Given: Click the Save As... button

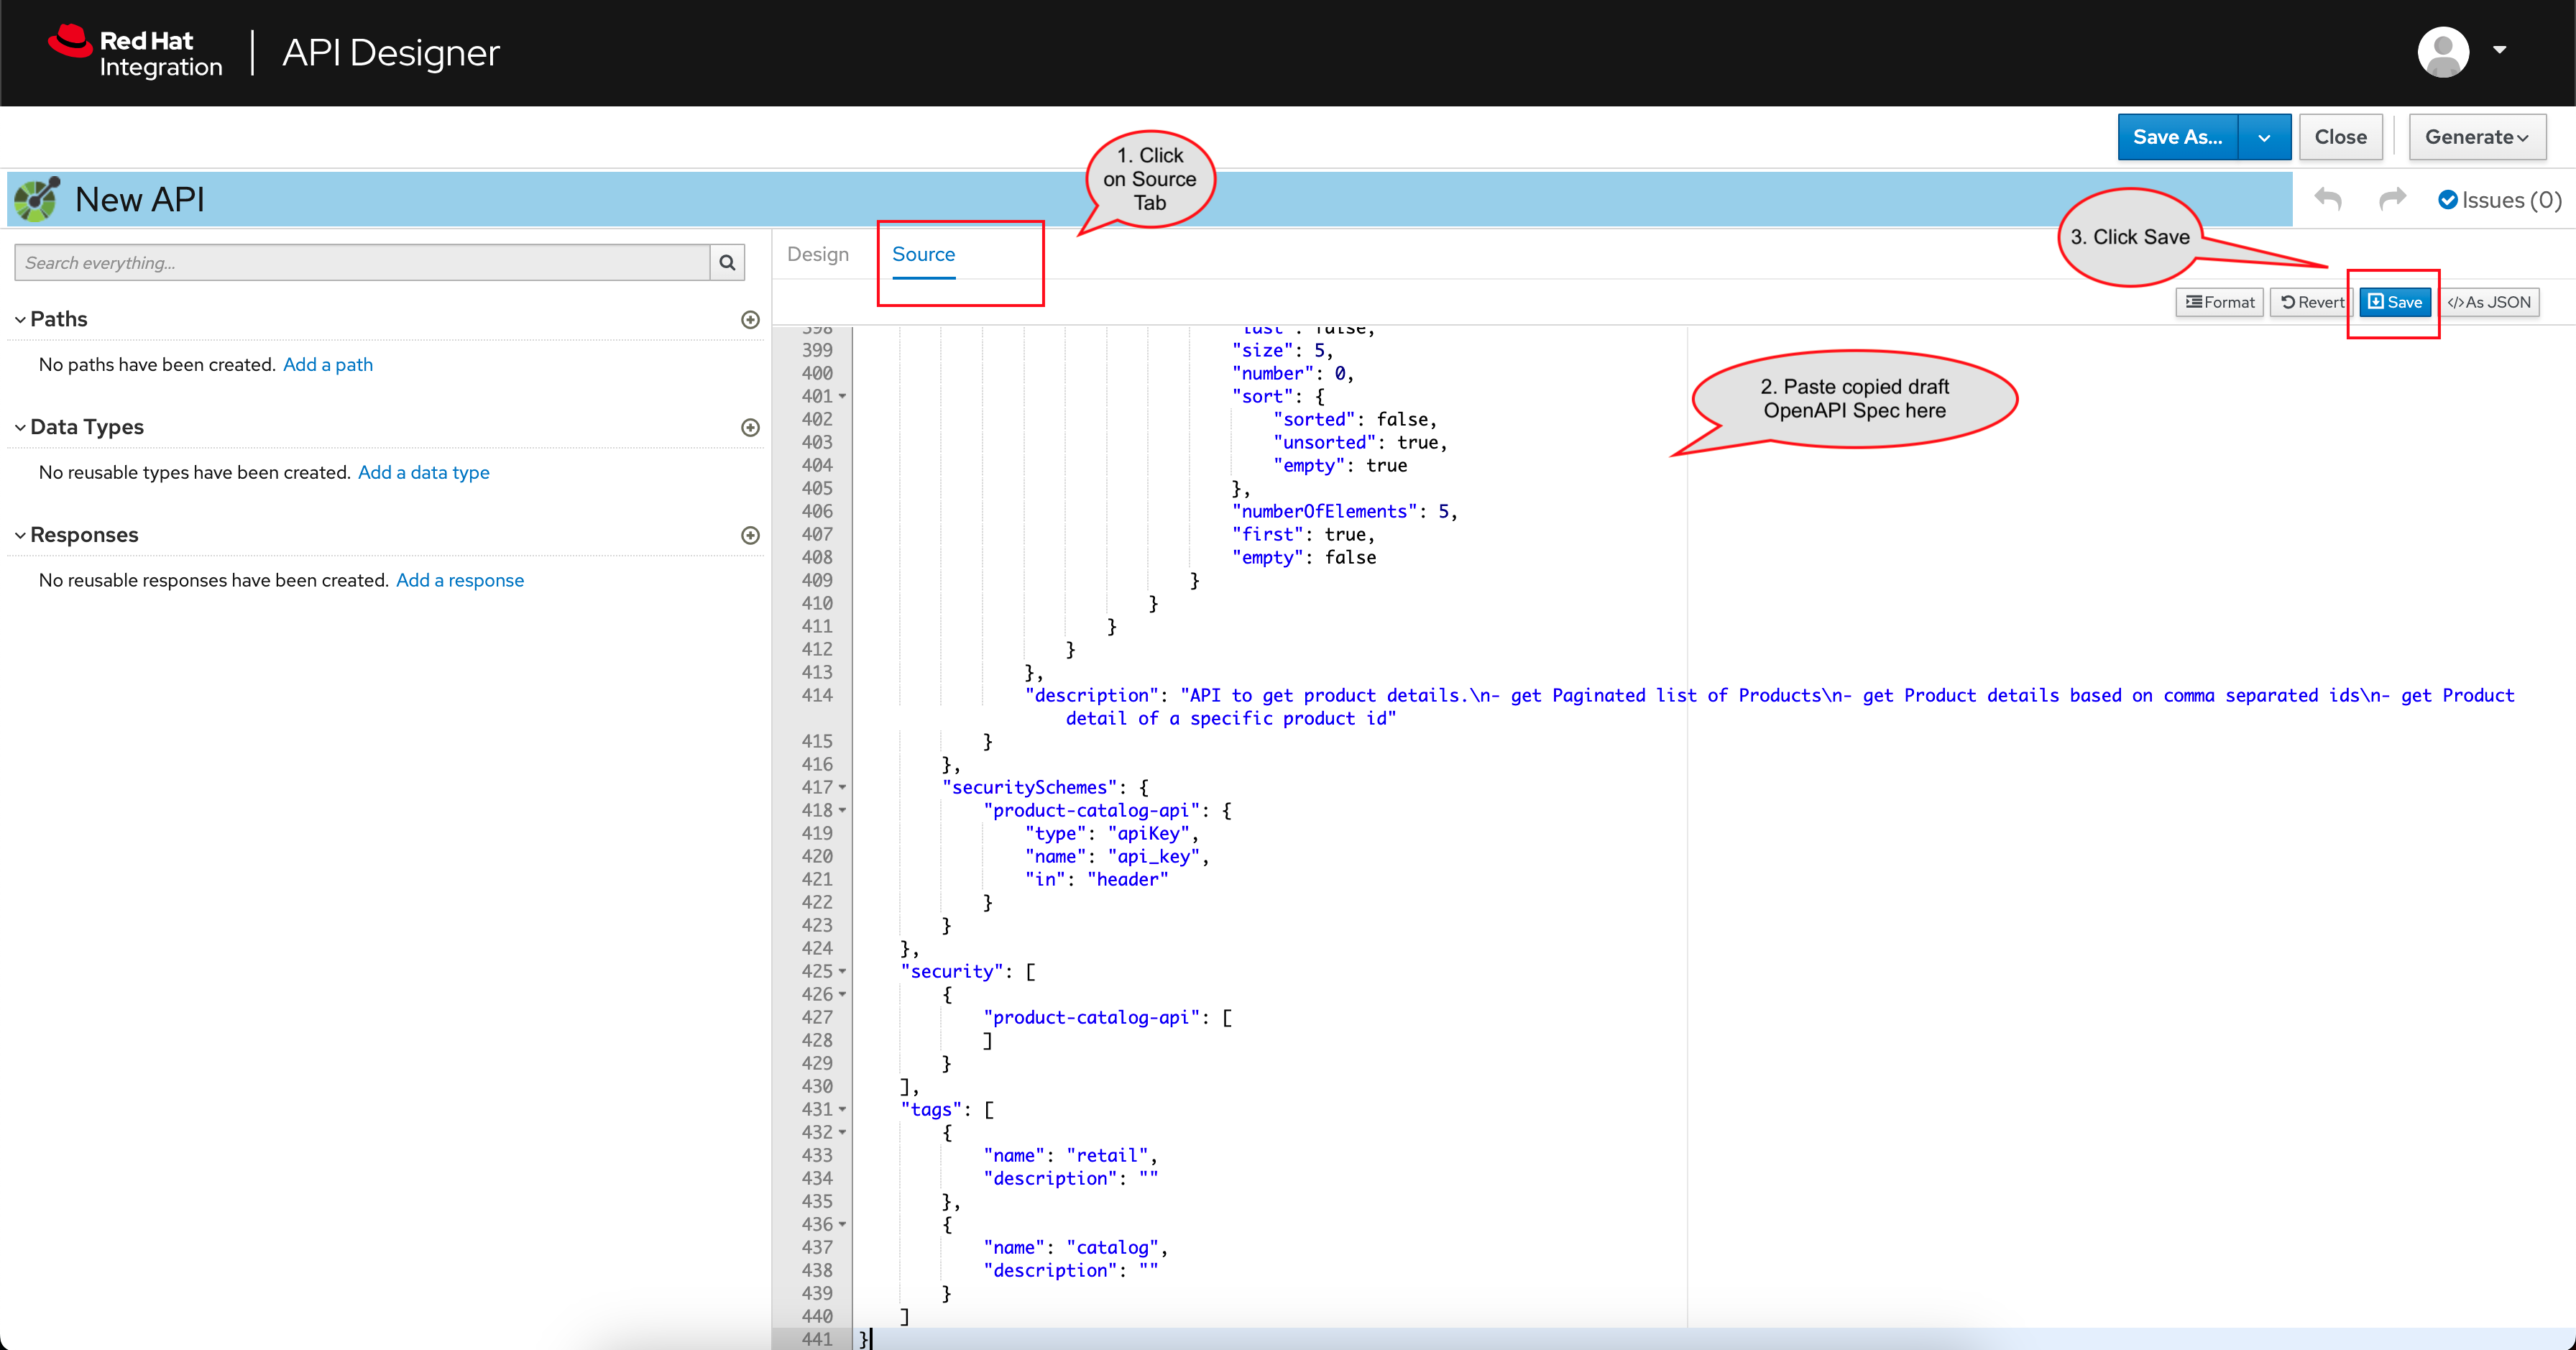Looking at the screenshot, I should (2177, 137).
